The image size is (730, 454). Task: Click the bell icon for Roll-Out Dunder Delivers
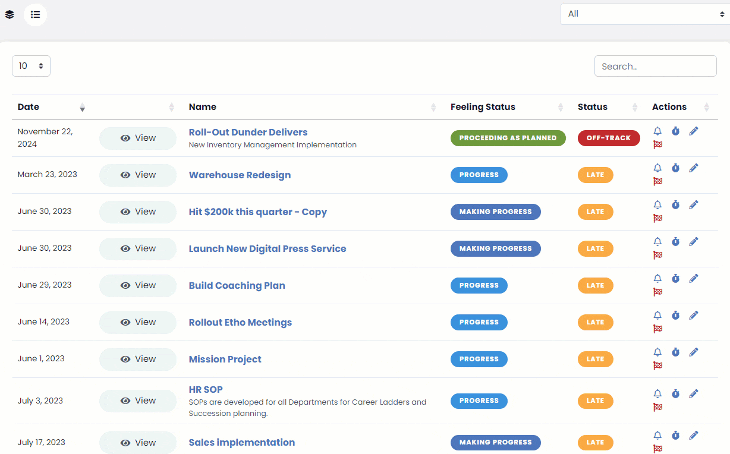(657, 131)
